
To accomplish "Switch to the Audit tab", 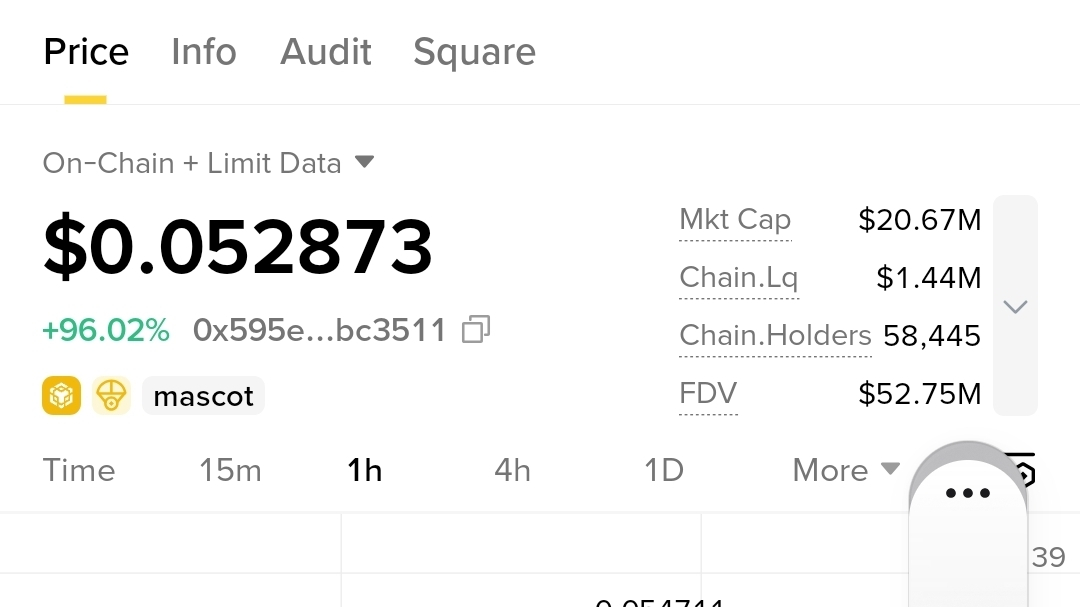I will (x=326, y=52).
